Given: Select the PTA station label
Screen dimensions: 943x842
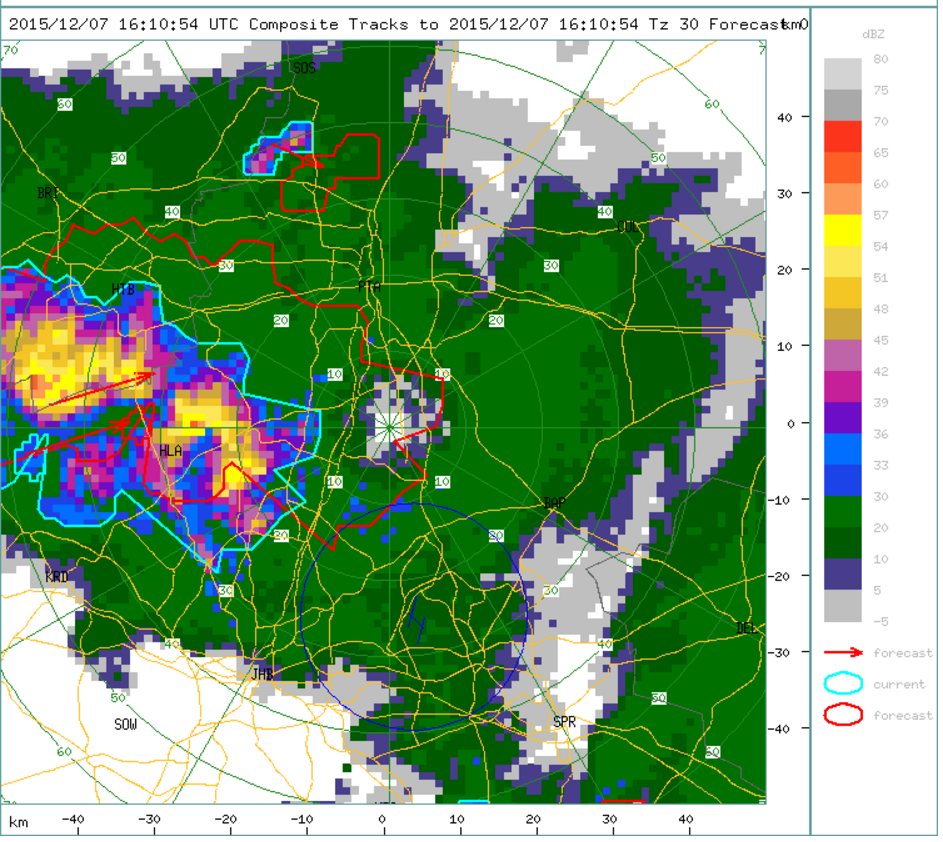Looking at the screenshot, I should [371, 288].
